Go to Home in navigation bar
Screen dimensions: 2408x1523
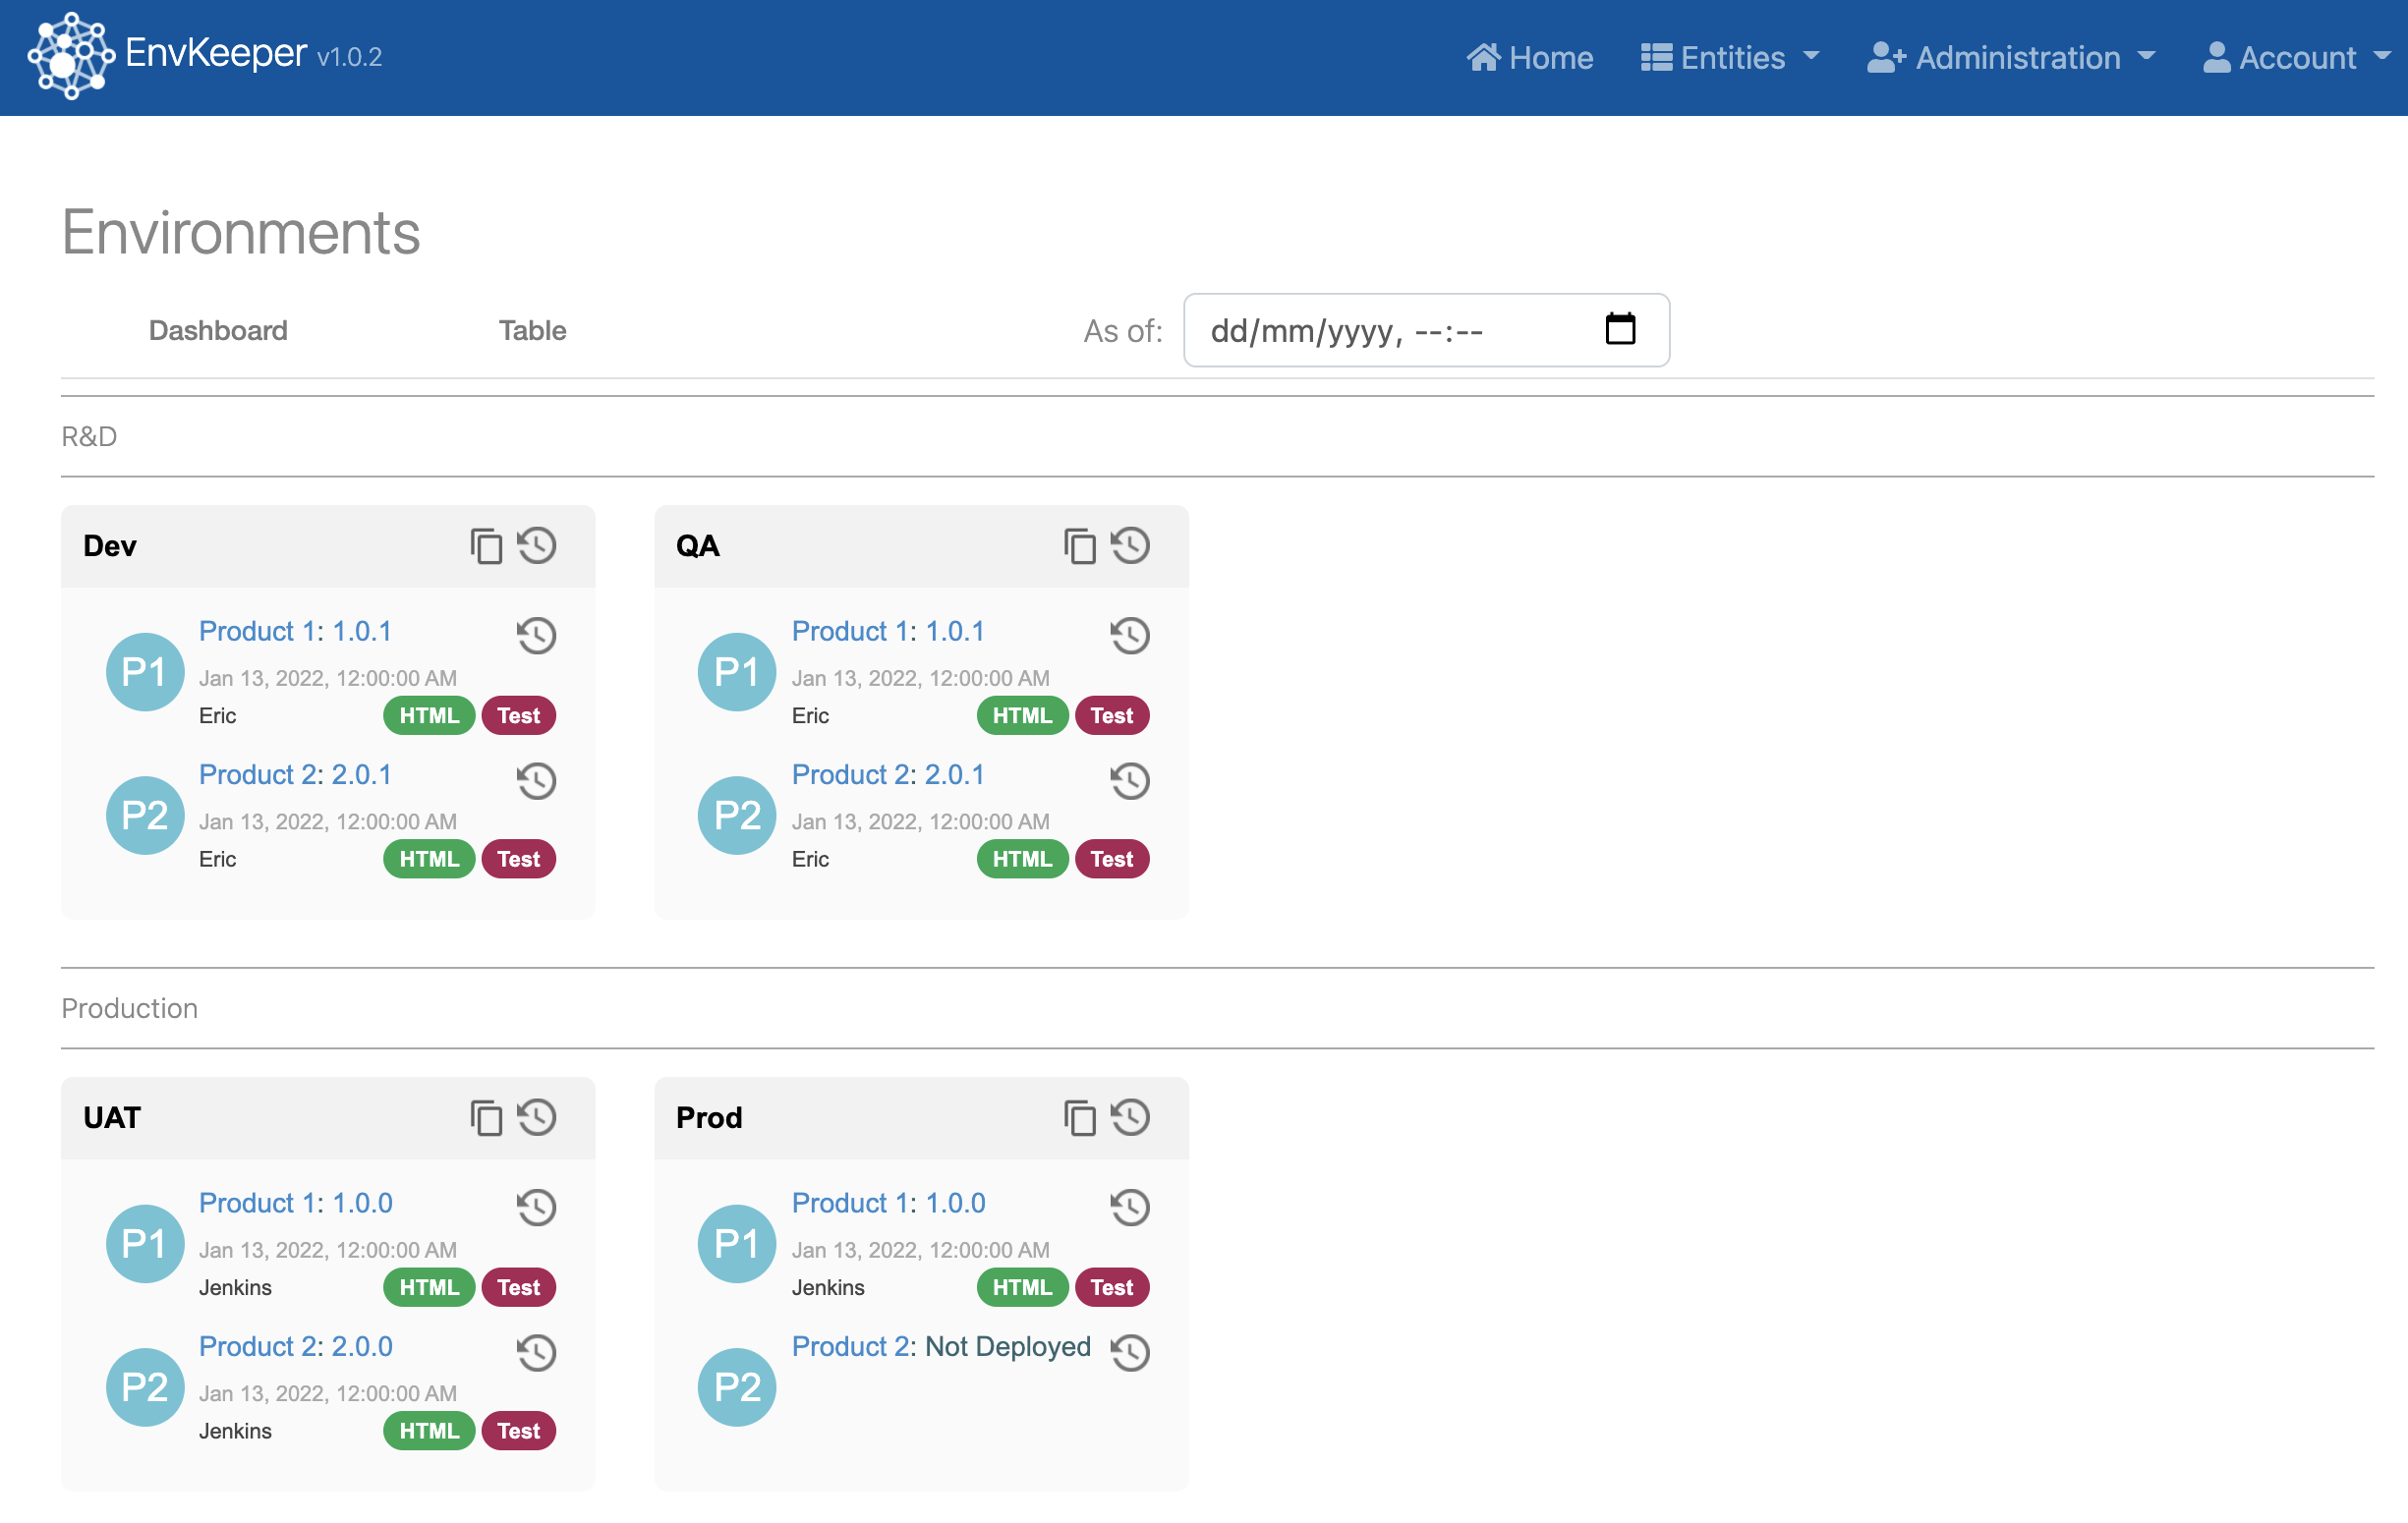pos(1529,58)
